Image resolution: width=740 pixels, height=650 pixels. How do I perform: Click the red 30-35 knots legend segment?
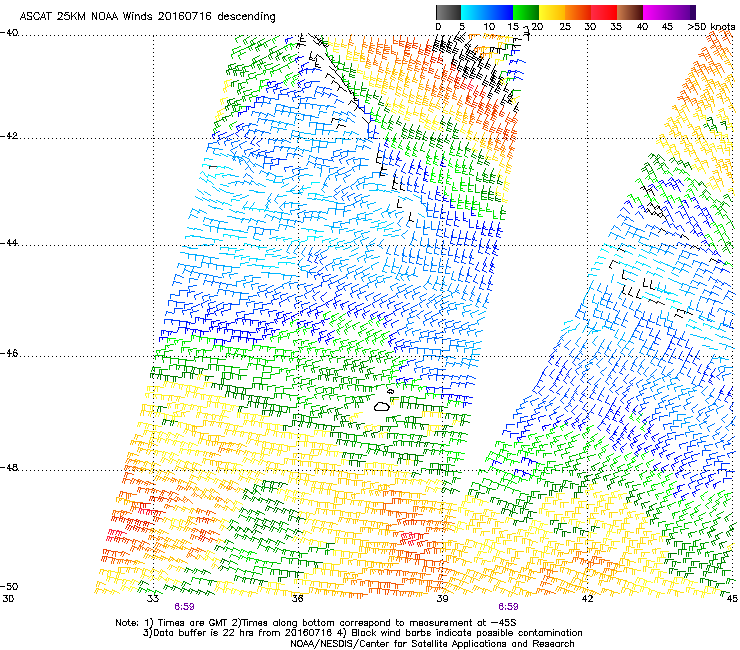tap(604, 12)
